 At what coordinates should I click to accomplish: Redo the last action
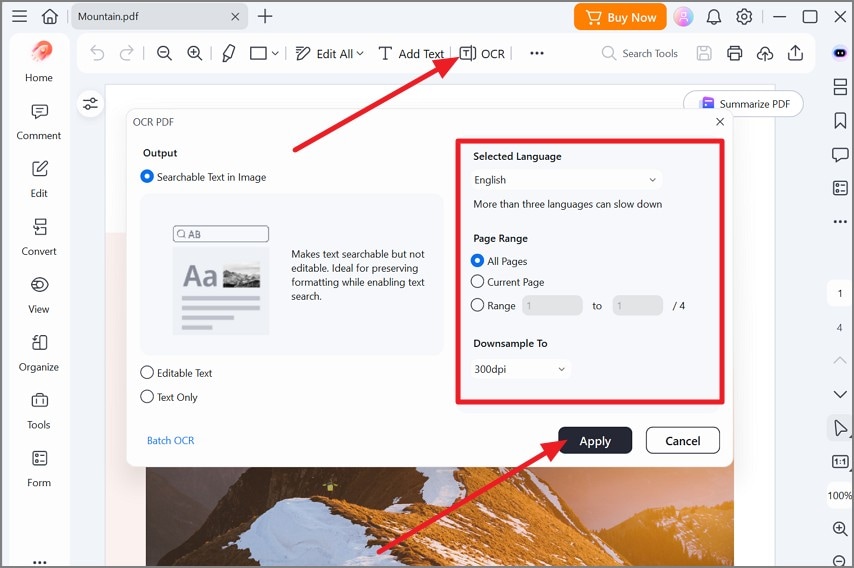pyautogui.click(x=126, y=53)
